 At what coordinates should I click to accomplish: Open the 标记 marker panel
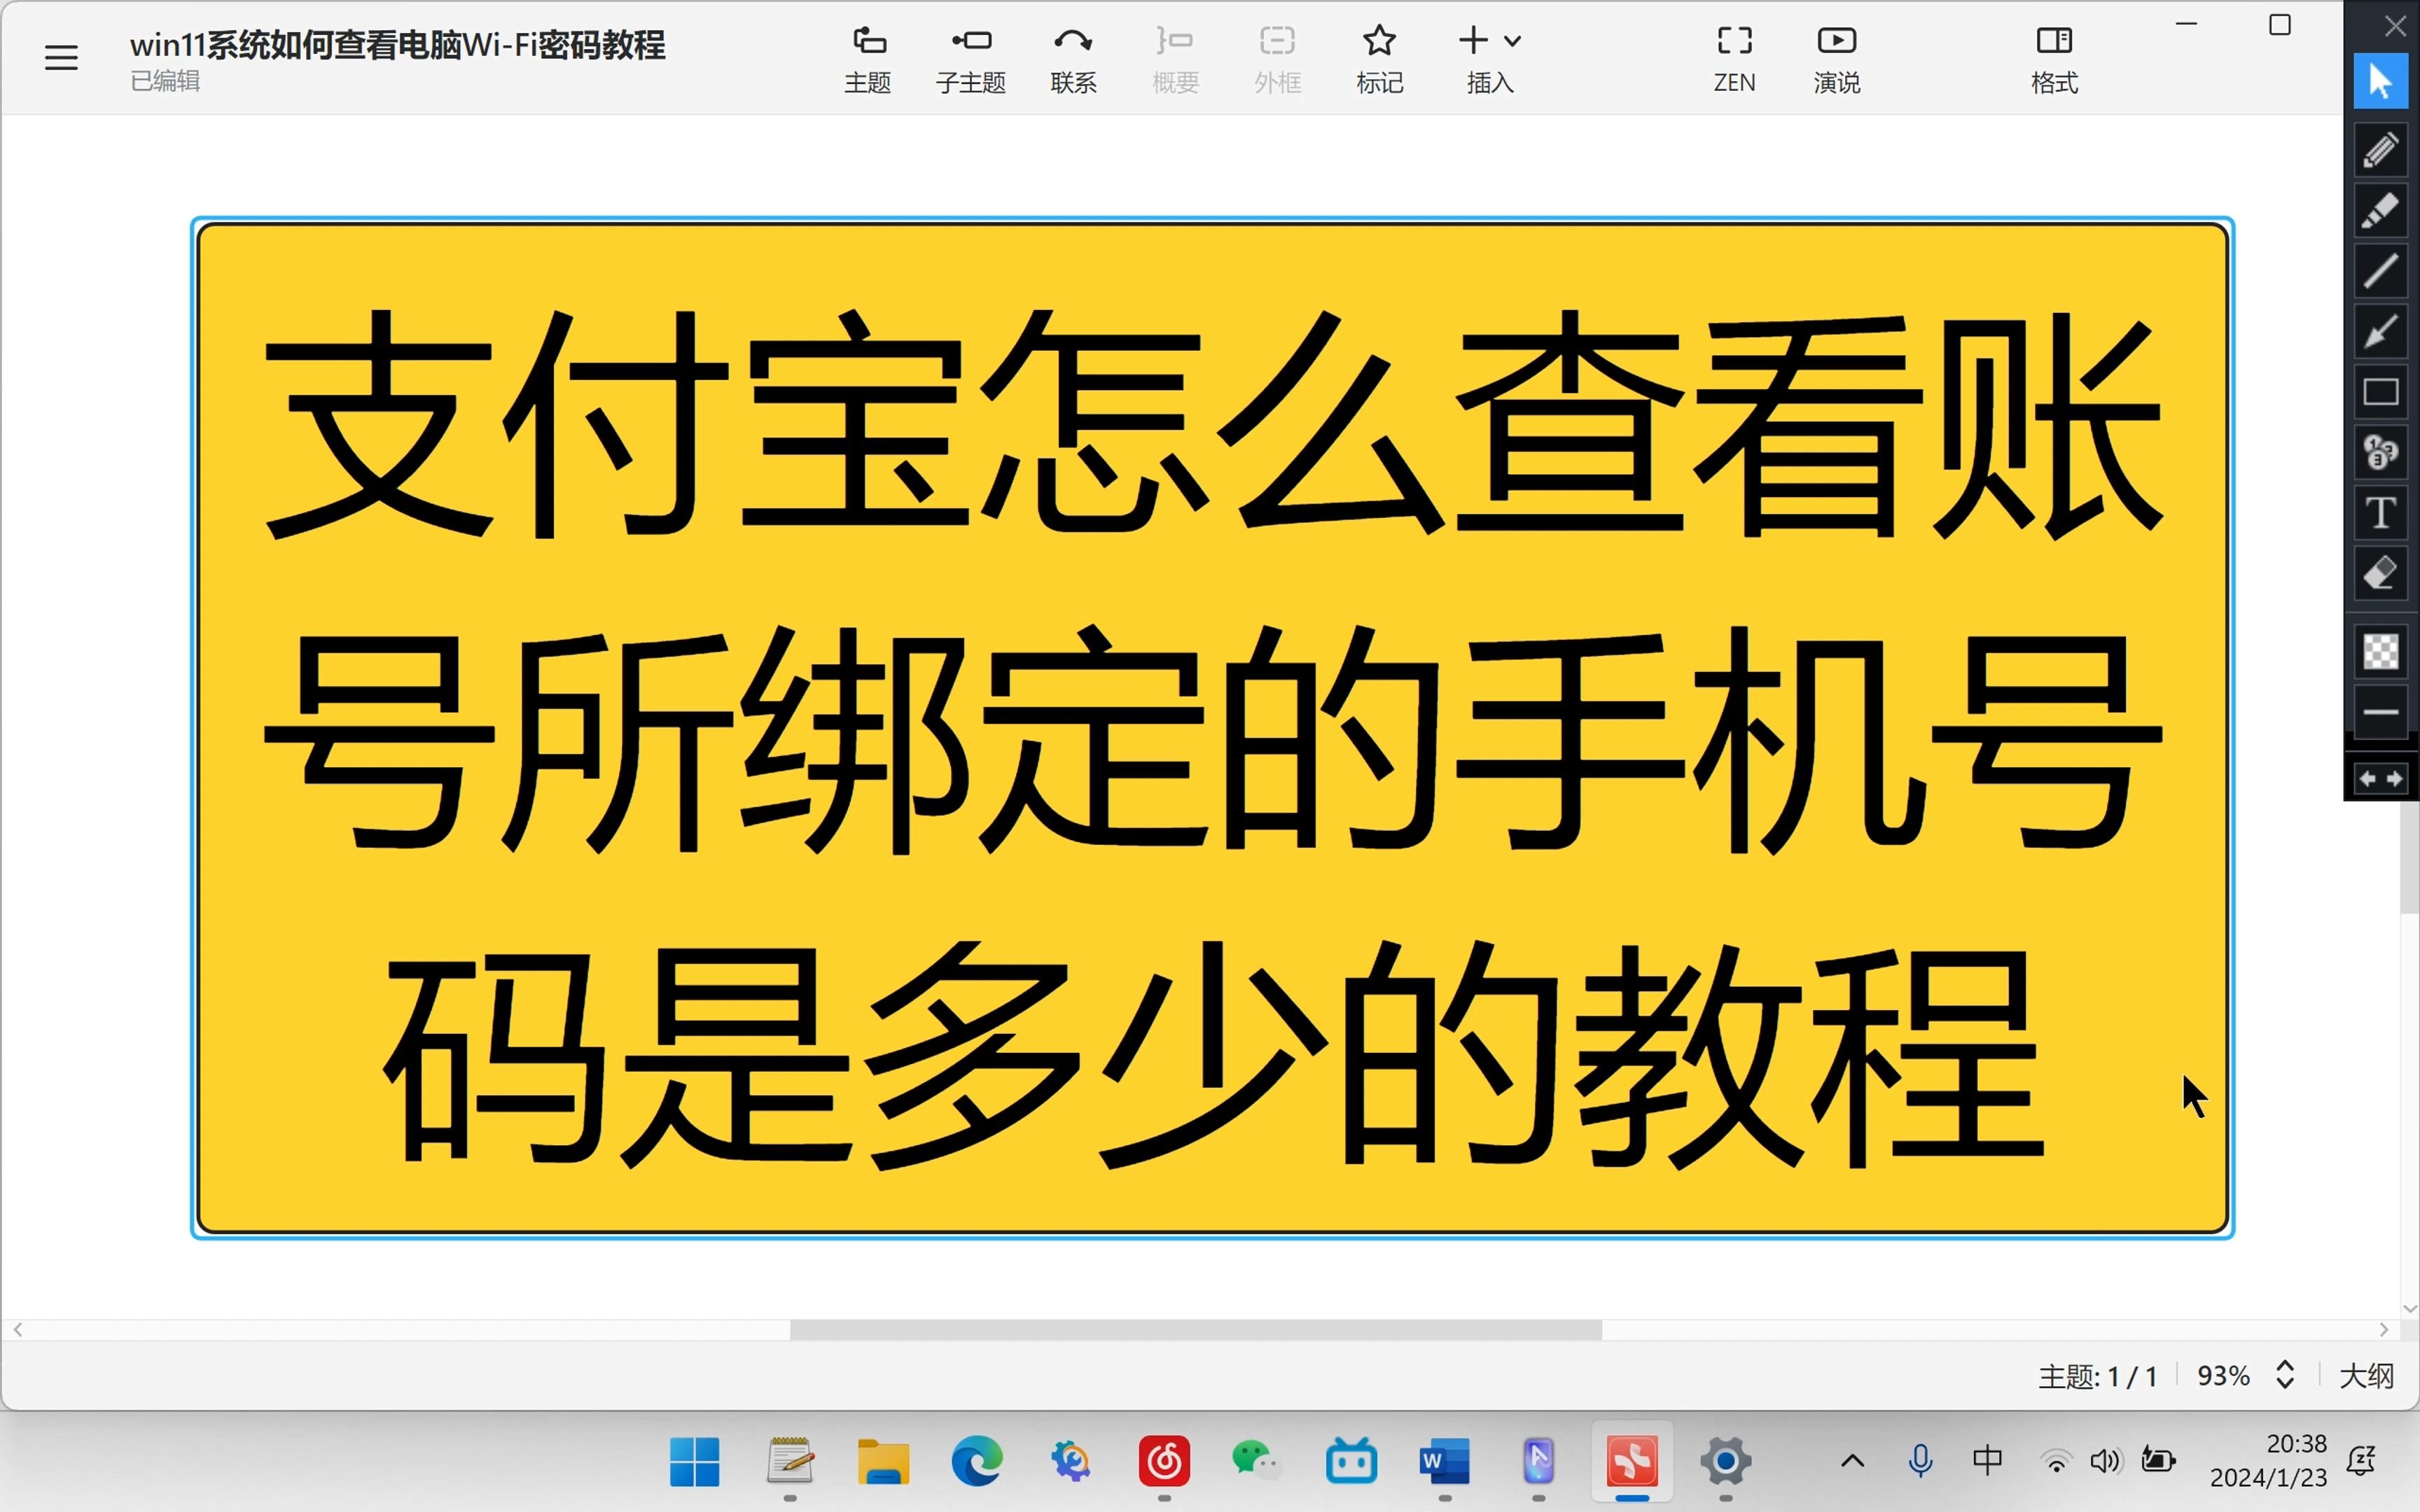click(x=1379, y=60)
